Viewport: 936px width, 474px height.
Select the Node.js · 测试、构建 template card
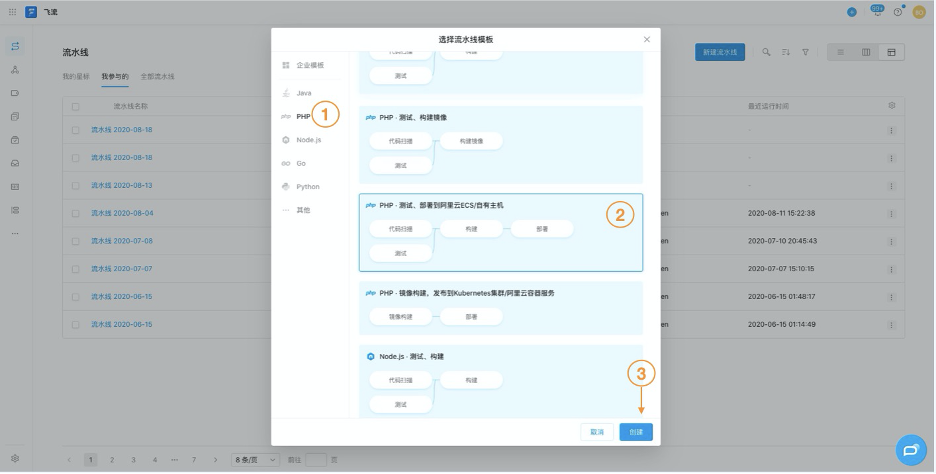(501, 381)
